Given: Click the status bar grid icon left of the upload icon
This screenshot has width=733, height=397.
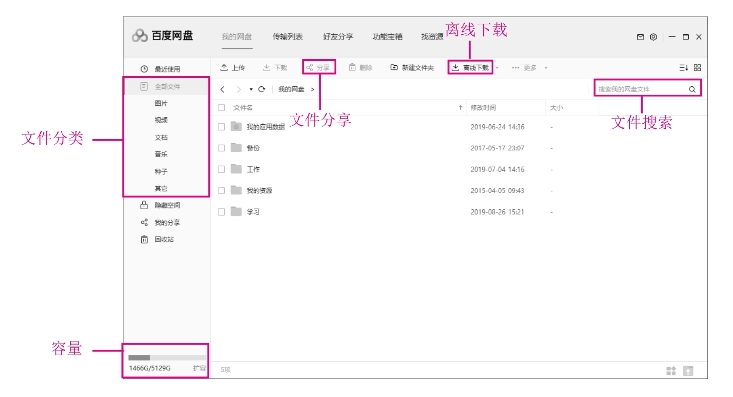Looking at the screenshot, I should tap(671, 371).
